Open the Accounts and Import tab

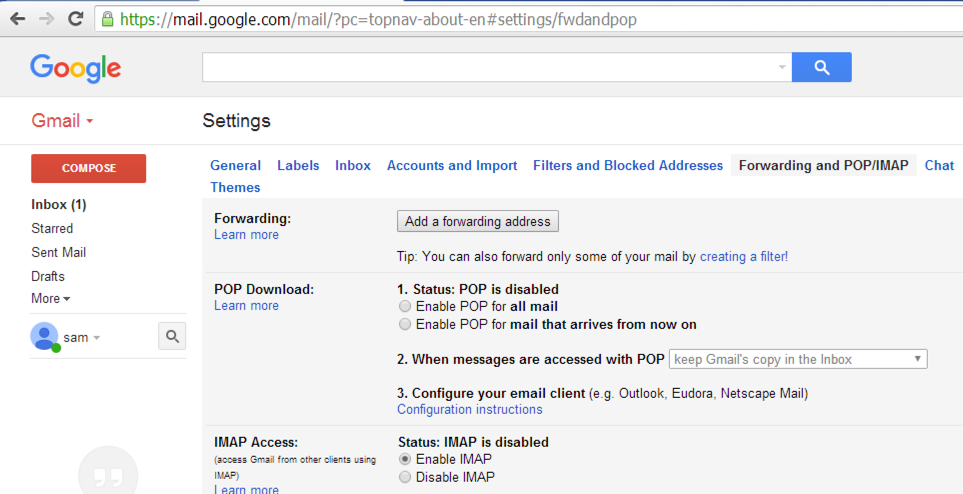452,165
